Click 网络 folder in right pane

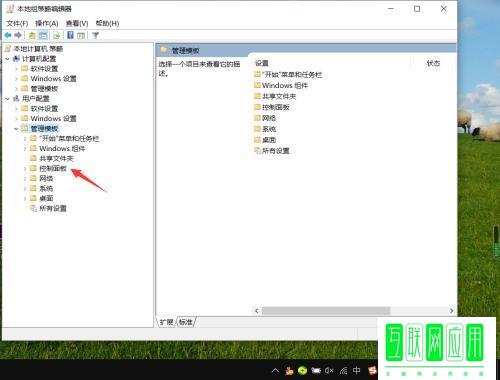click(265, 118)
